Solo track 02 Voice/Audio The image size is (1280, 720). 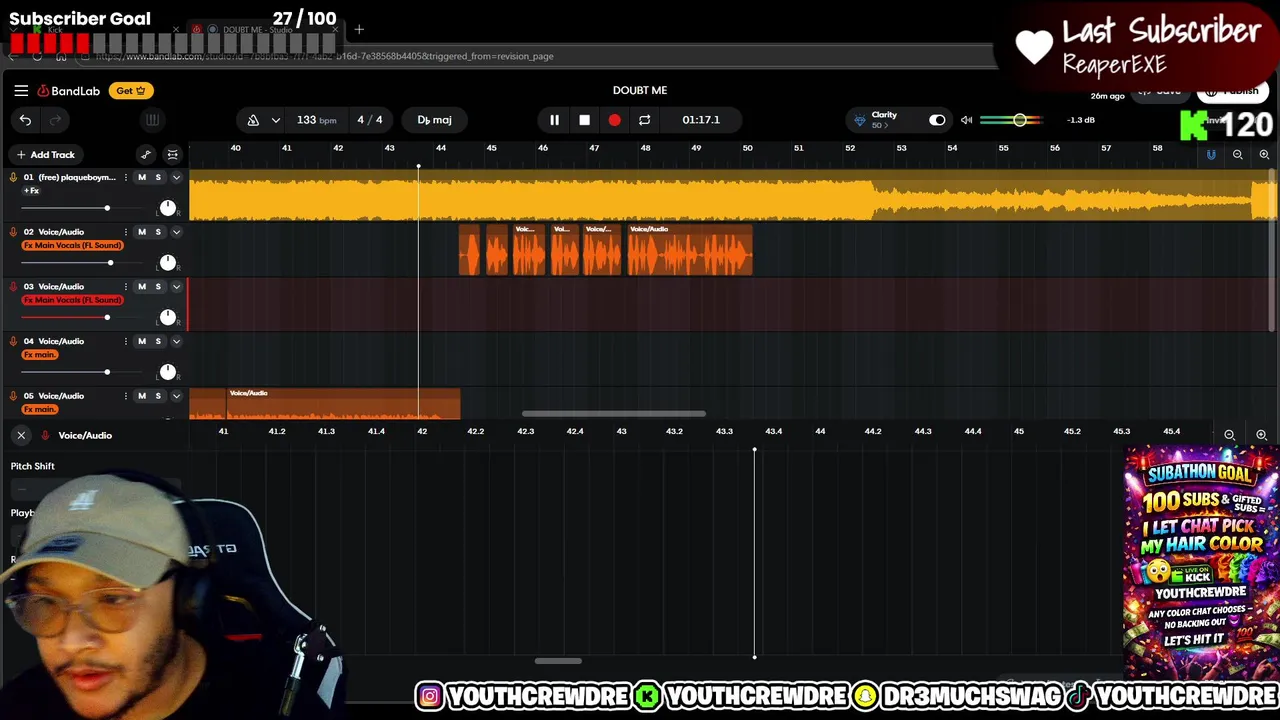[158, 232]
